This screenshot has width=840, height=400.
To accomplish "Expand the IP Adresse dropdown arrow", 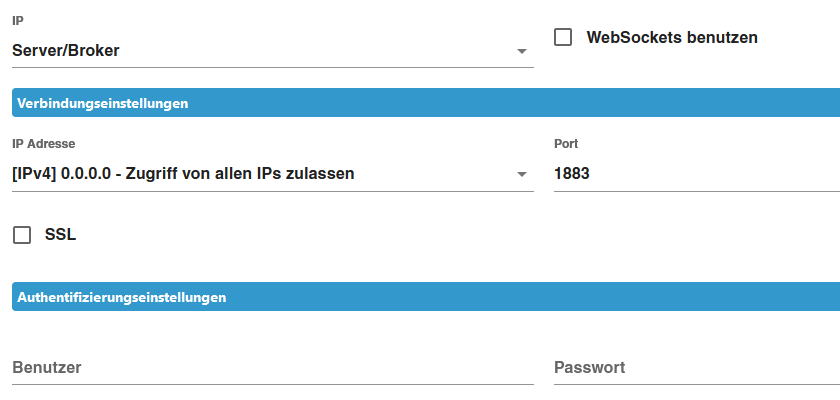I will 521,175.
